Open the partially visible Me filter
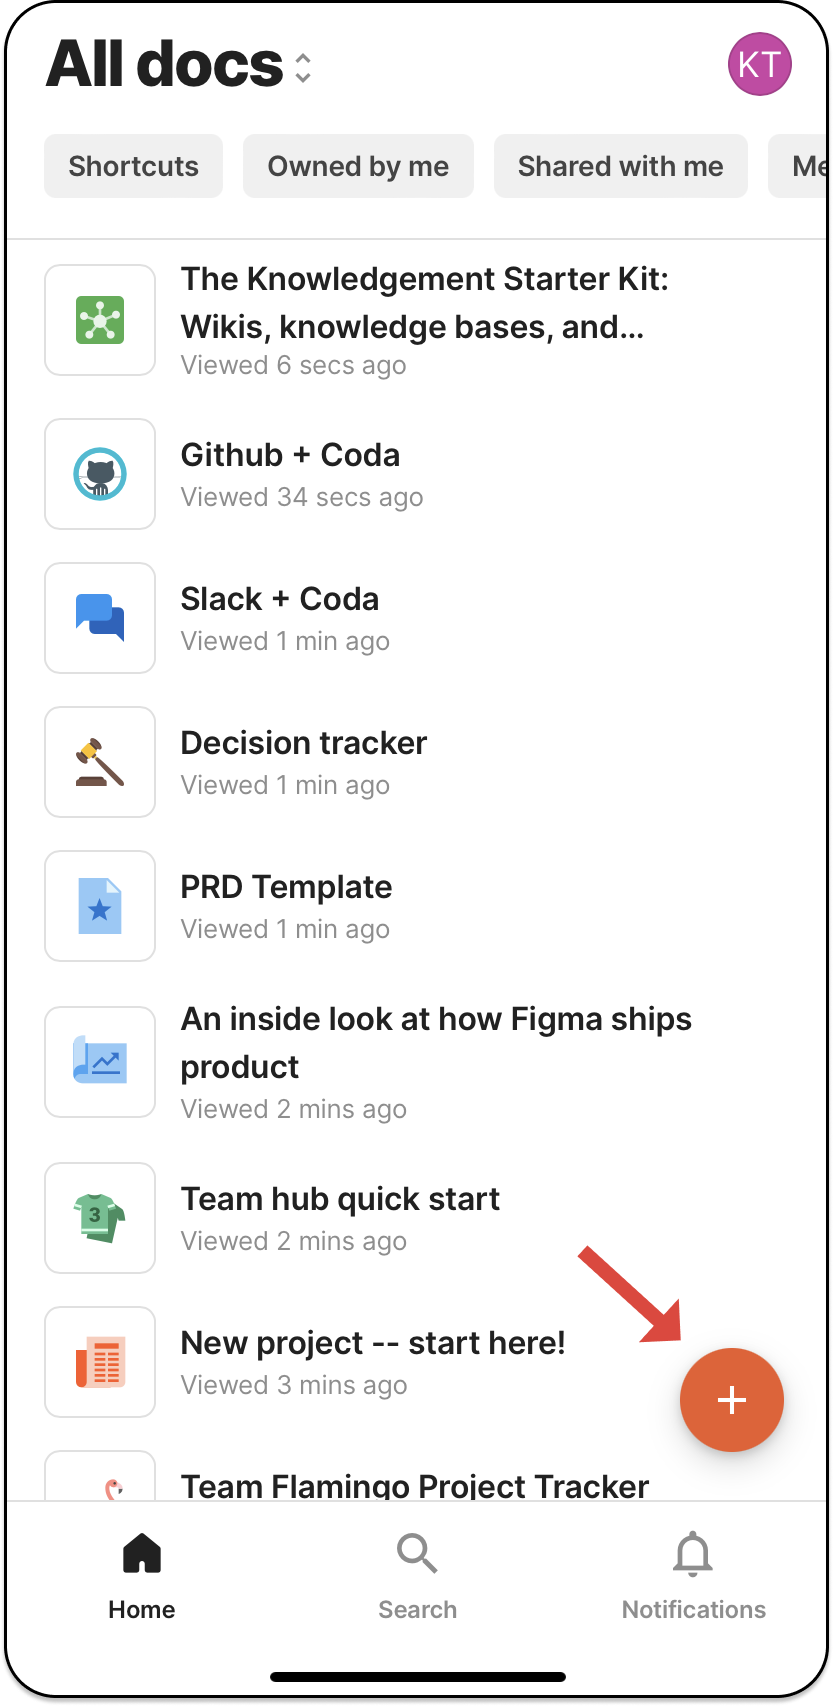The width and height of the screenshot is (833, 1706). tap(806, 166)
